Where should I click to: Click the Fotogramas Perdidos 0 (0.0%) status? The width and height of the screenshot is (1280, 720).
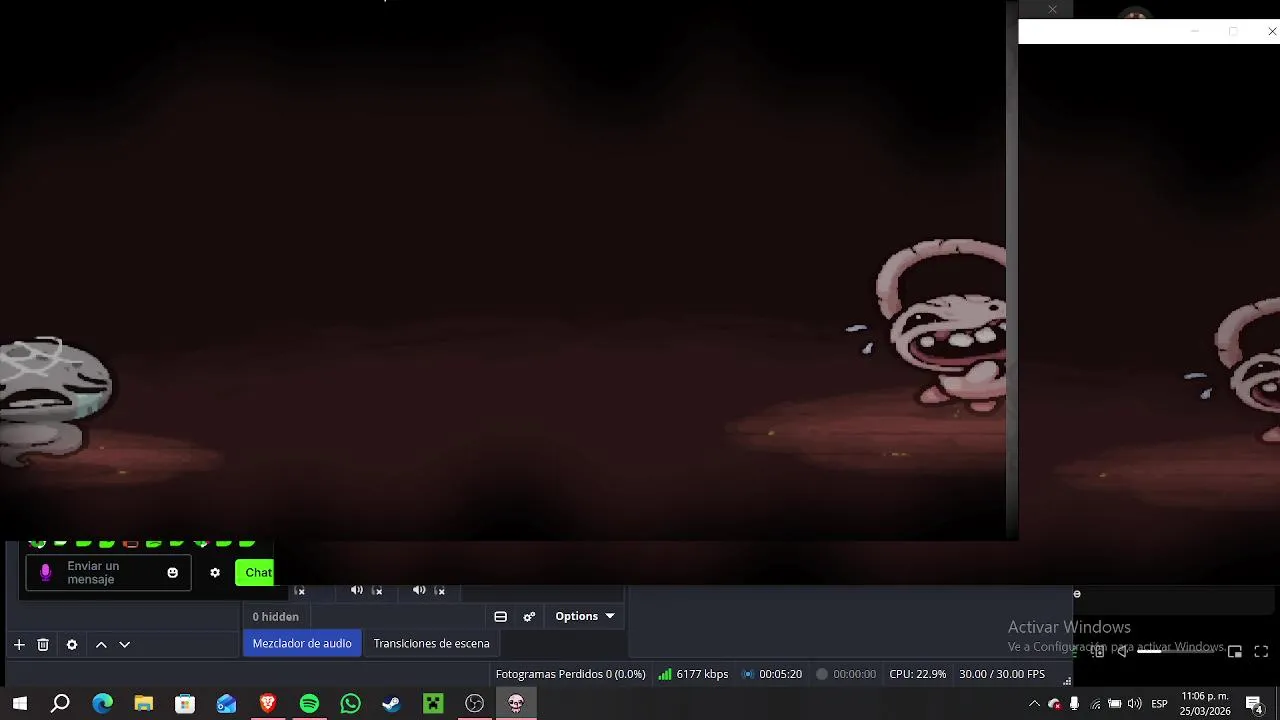point(570,674)
